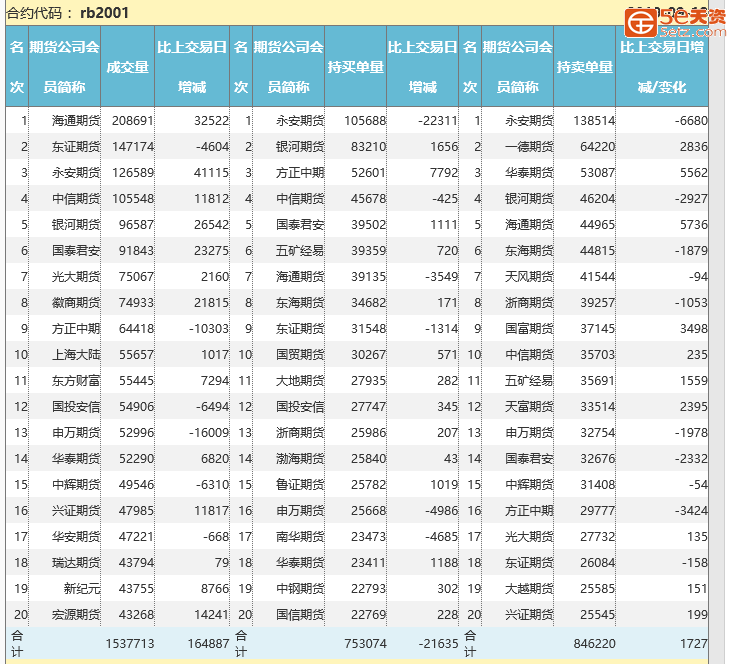Click long position value 39135
This screenshot has width=732, height=664.
click(x=368, y=277)
